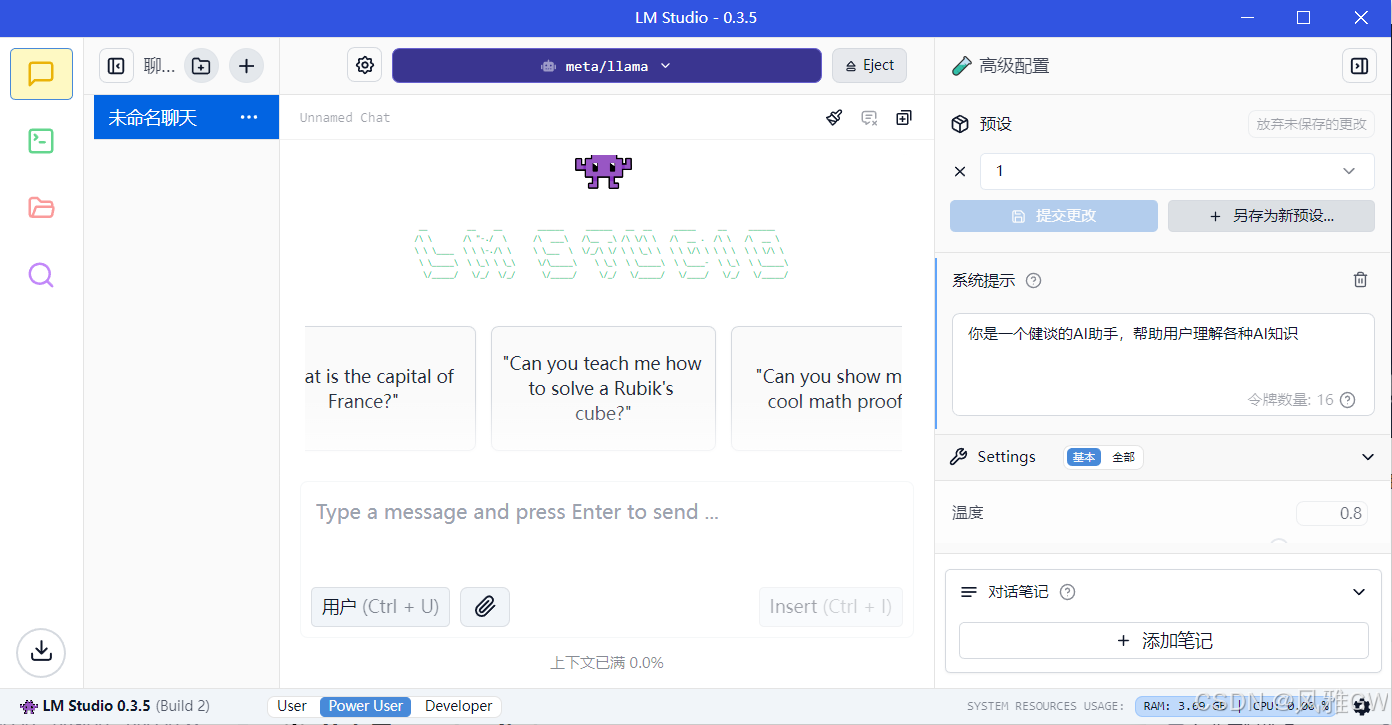
Task: Click the Insert (Ctrl + I) button
Action: point(830,606)
